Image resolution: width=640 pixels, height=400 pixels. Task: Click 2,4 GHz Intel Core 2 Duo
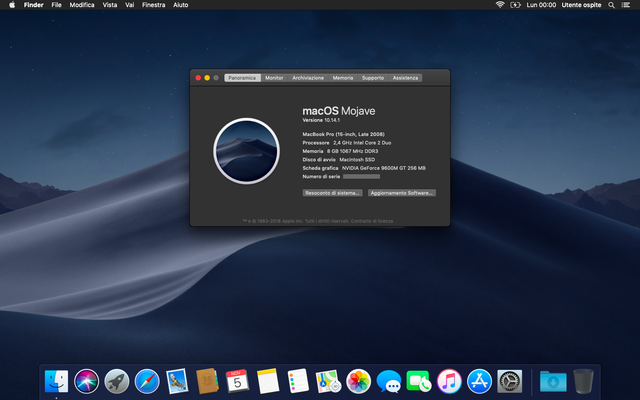click(x=362, y=142)
